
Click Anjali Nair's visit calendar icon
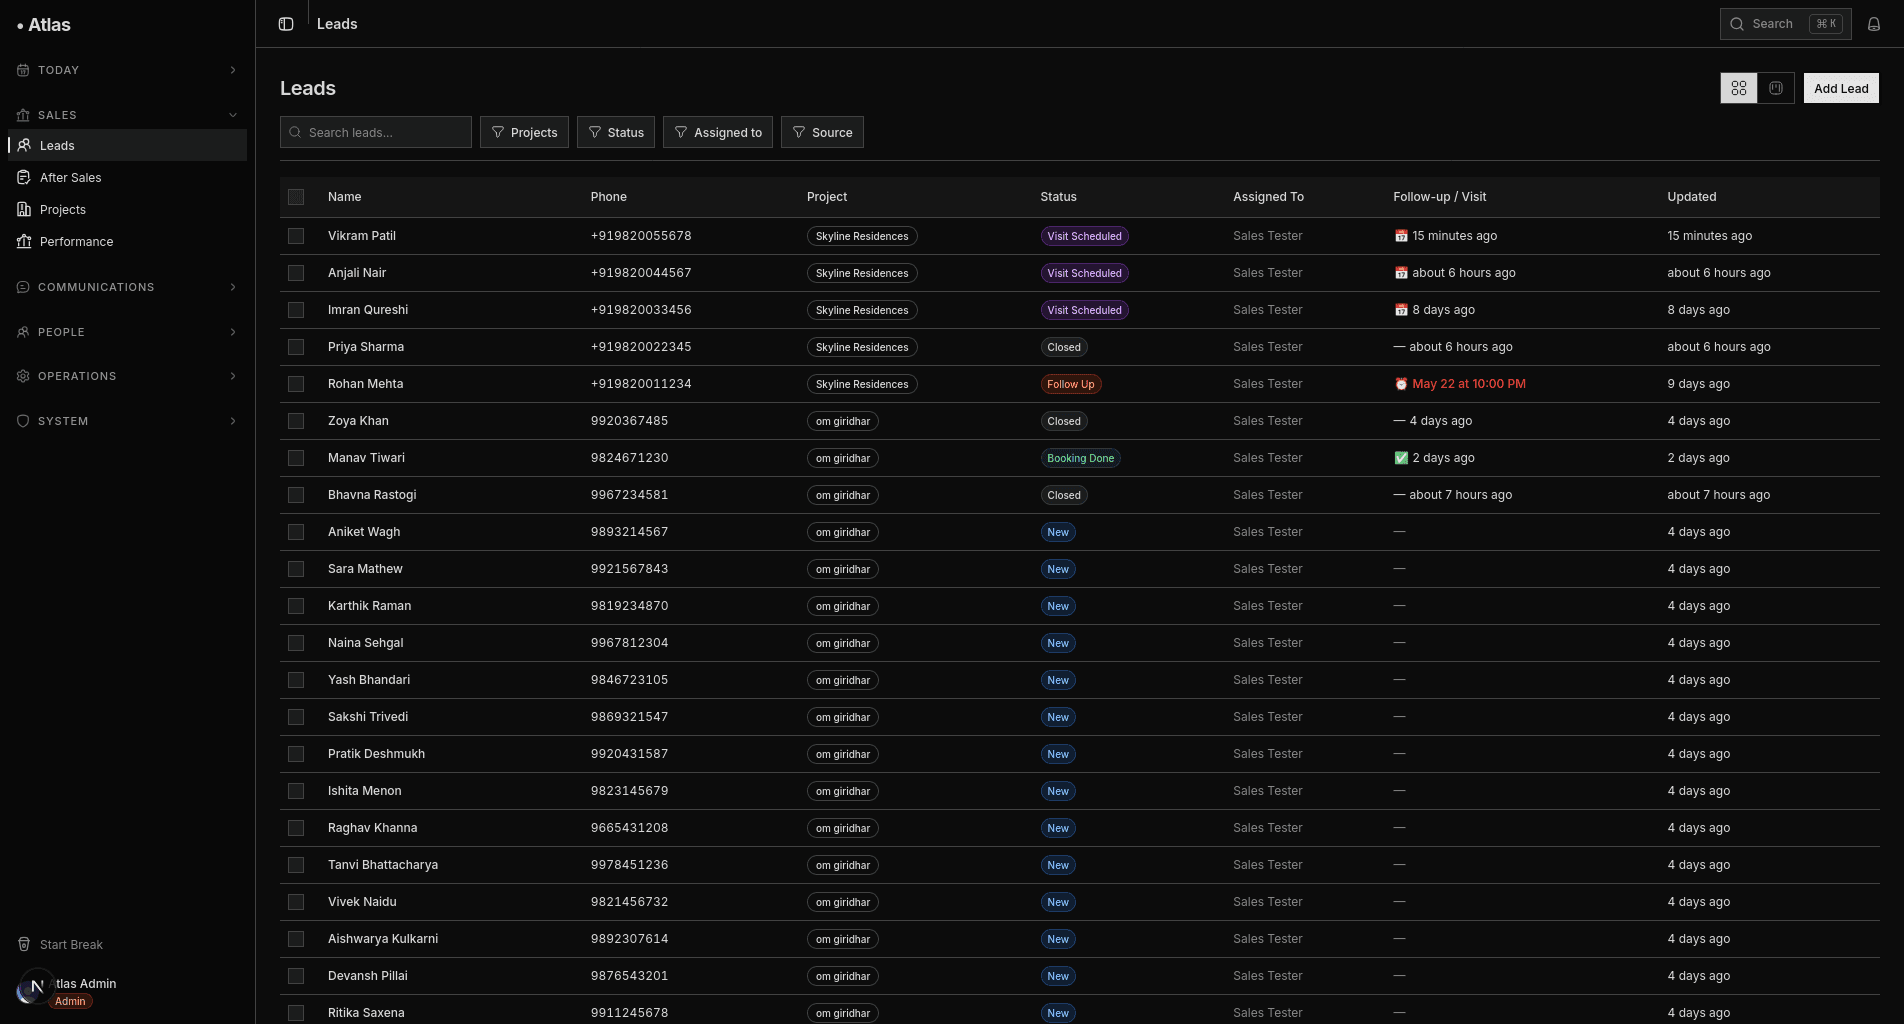(1401, 273)
